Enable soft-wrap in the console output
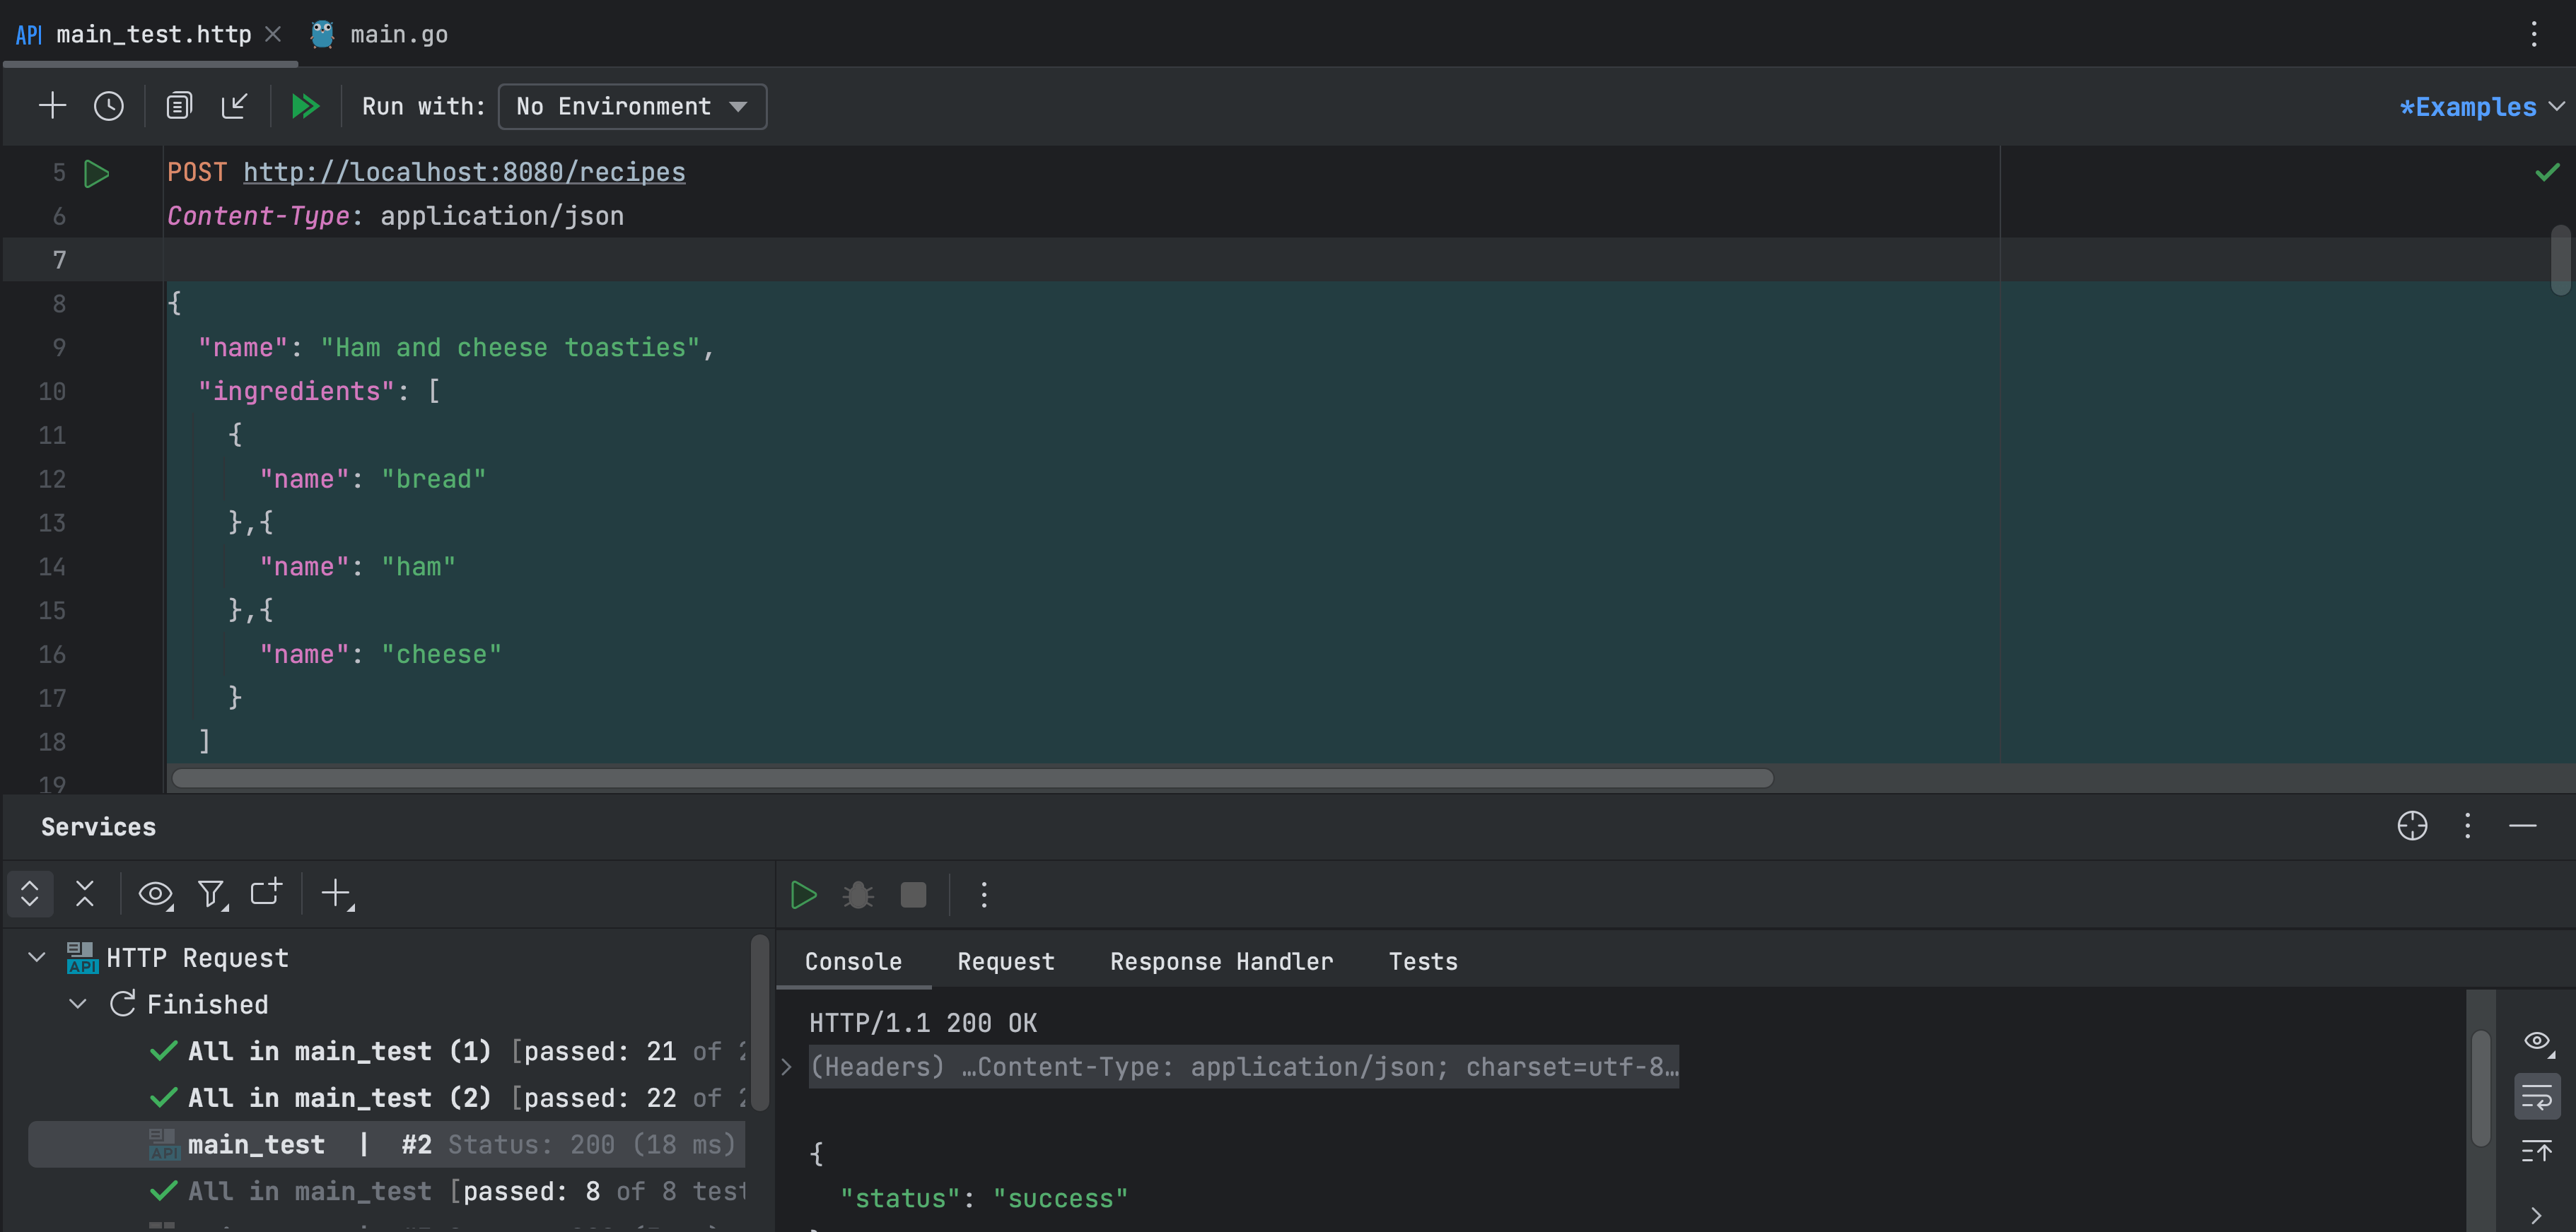The height and width of the screenshot is (1232, 2576). (2538, 1095)
